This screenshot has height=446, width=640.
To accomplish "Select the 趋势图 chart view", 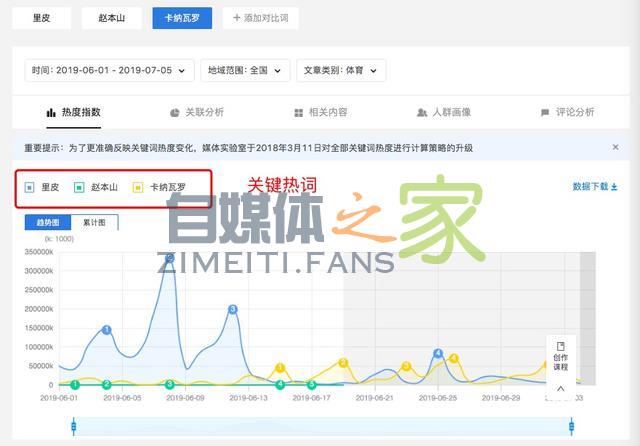I will pyautogui.click(x=48, y=222).
